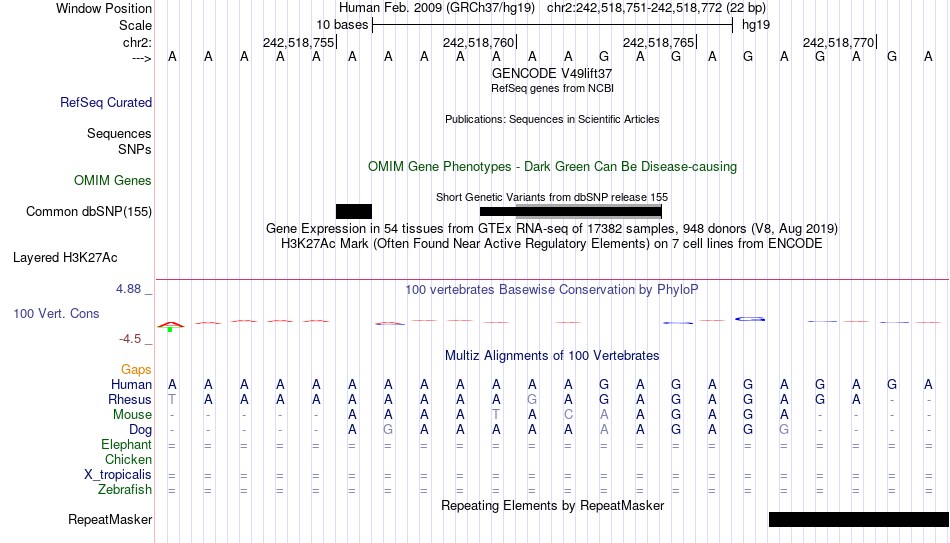Select the Mouse species row label
This screenshot has height=543, width=950.
click(132, 415)
